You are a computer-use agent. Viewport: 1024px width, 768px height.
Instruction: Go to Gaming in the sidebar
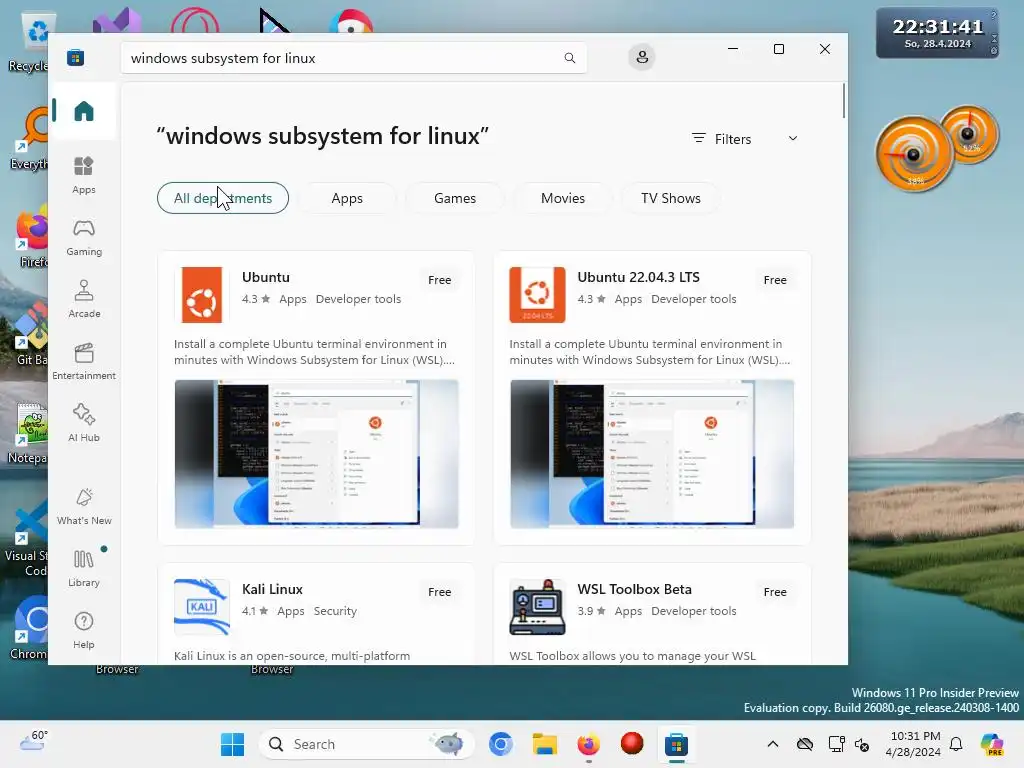point(84,238)
